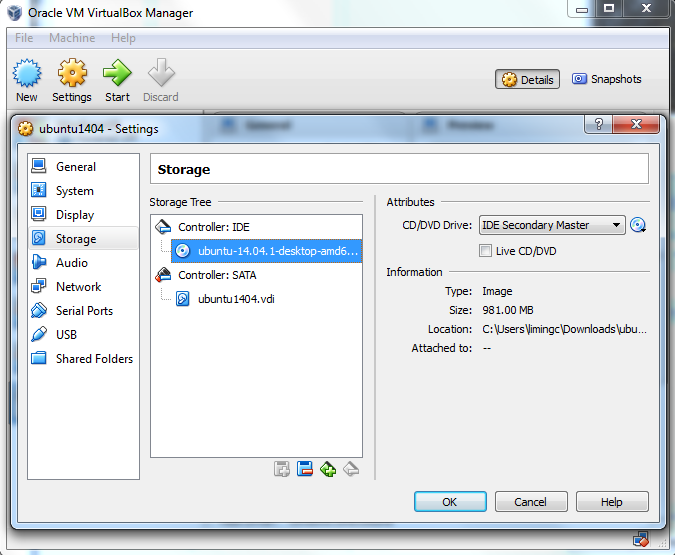The height and width of the screenshot is (555, 675).
Task: Open the Serial Ports settings icon
Action: tap(39, 310)
